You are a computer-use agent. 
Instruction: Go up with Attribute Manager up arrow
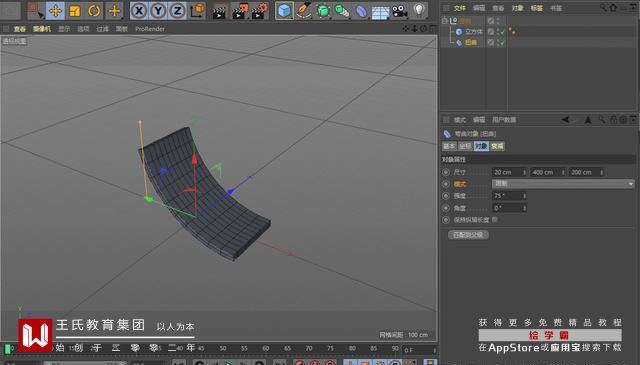pos(588,120)
